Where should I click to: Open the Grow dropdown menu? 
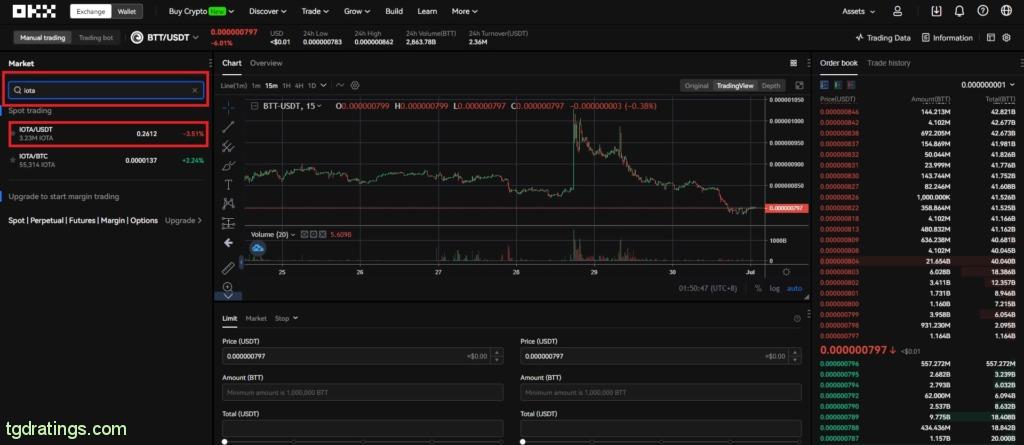(x=357, y=11)
